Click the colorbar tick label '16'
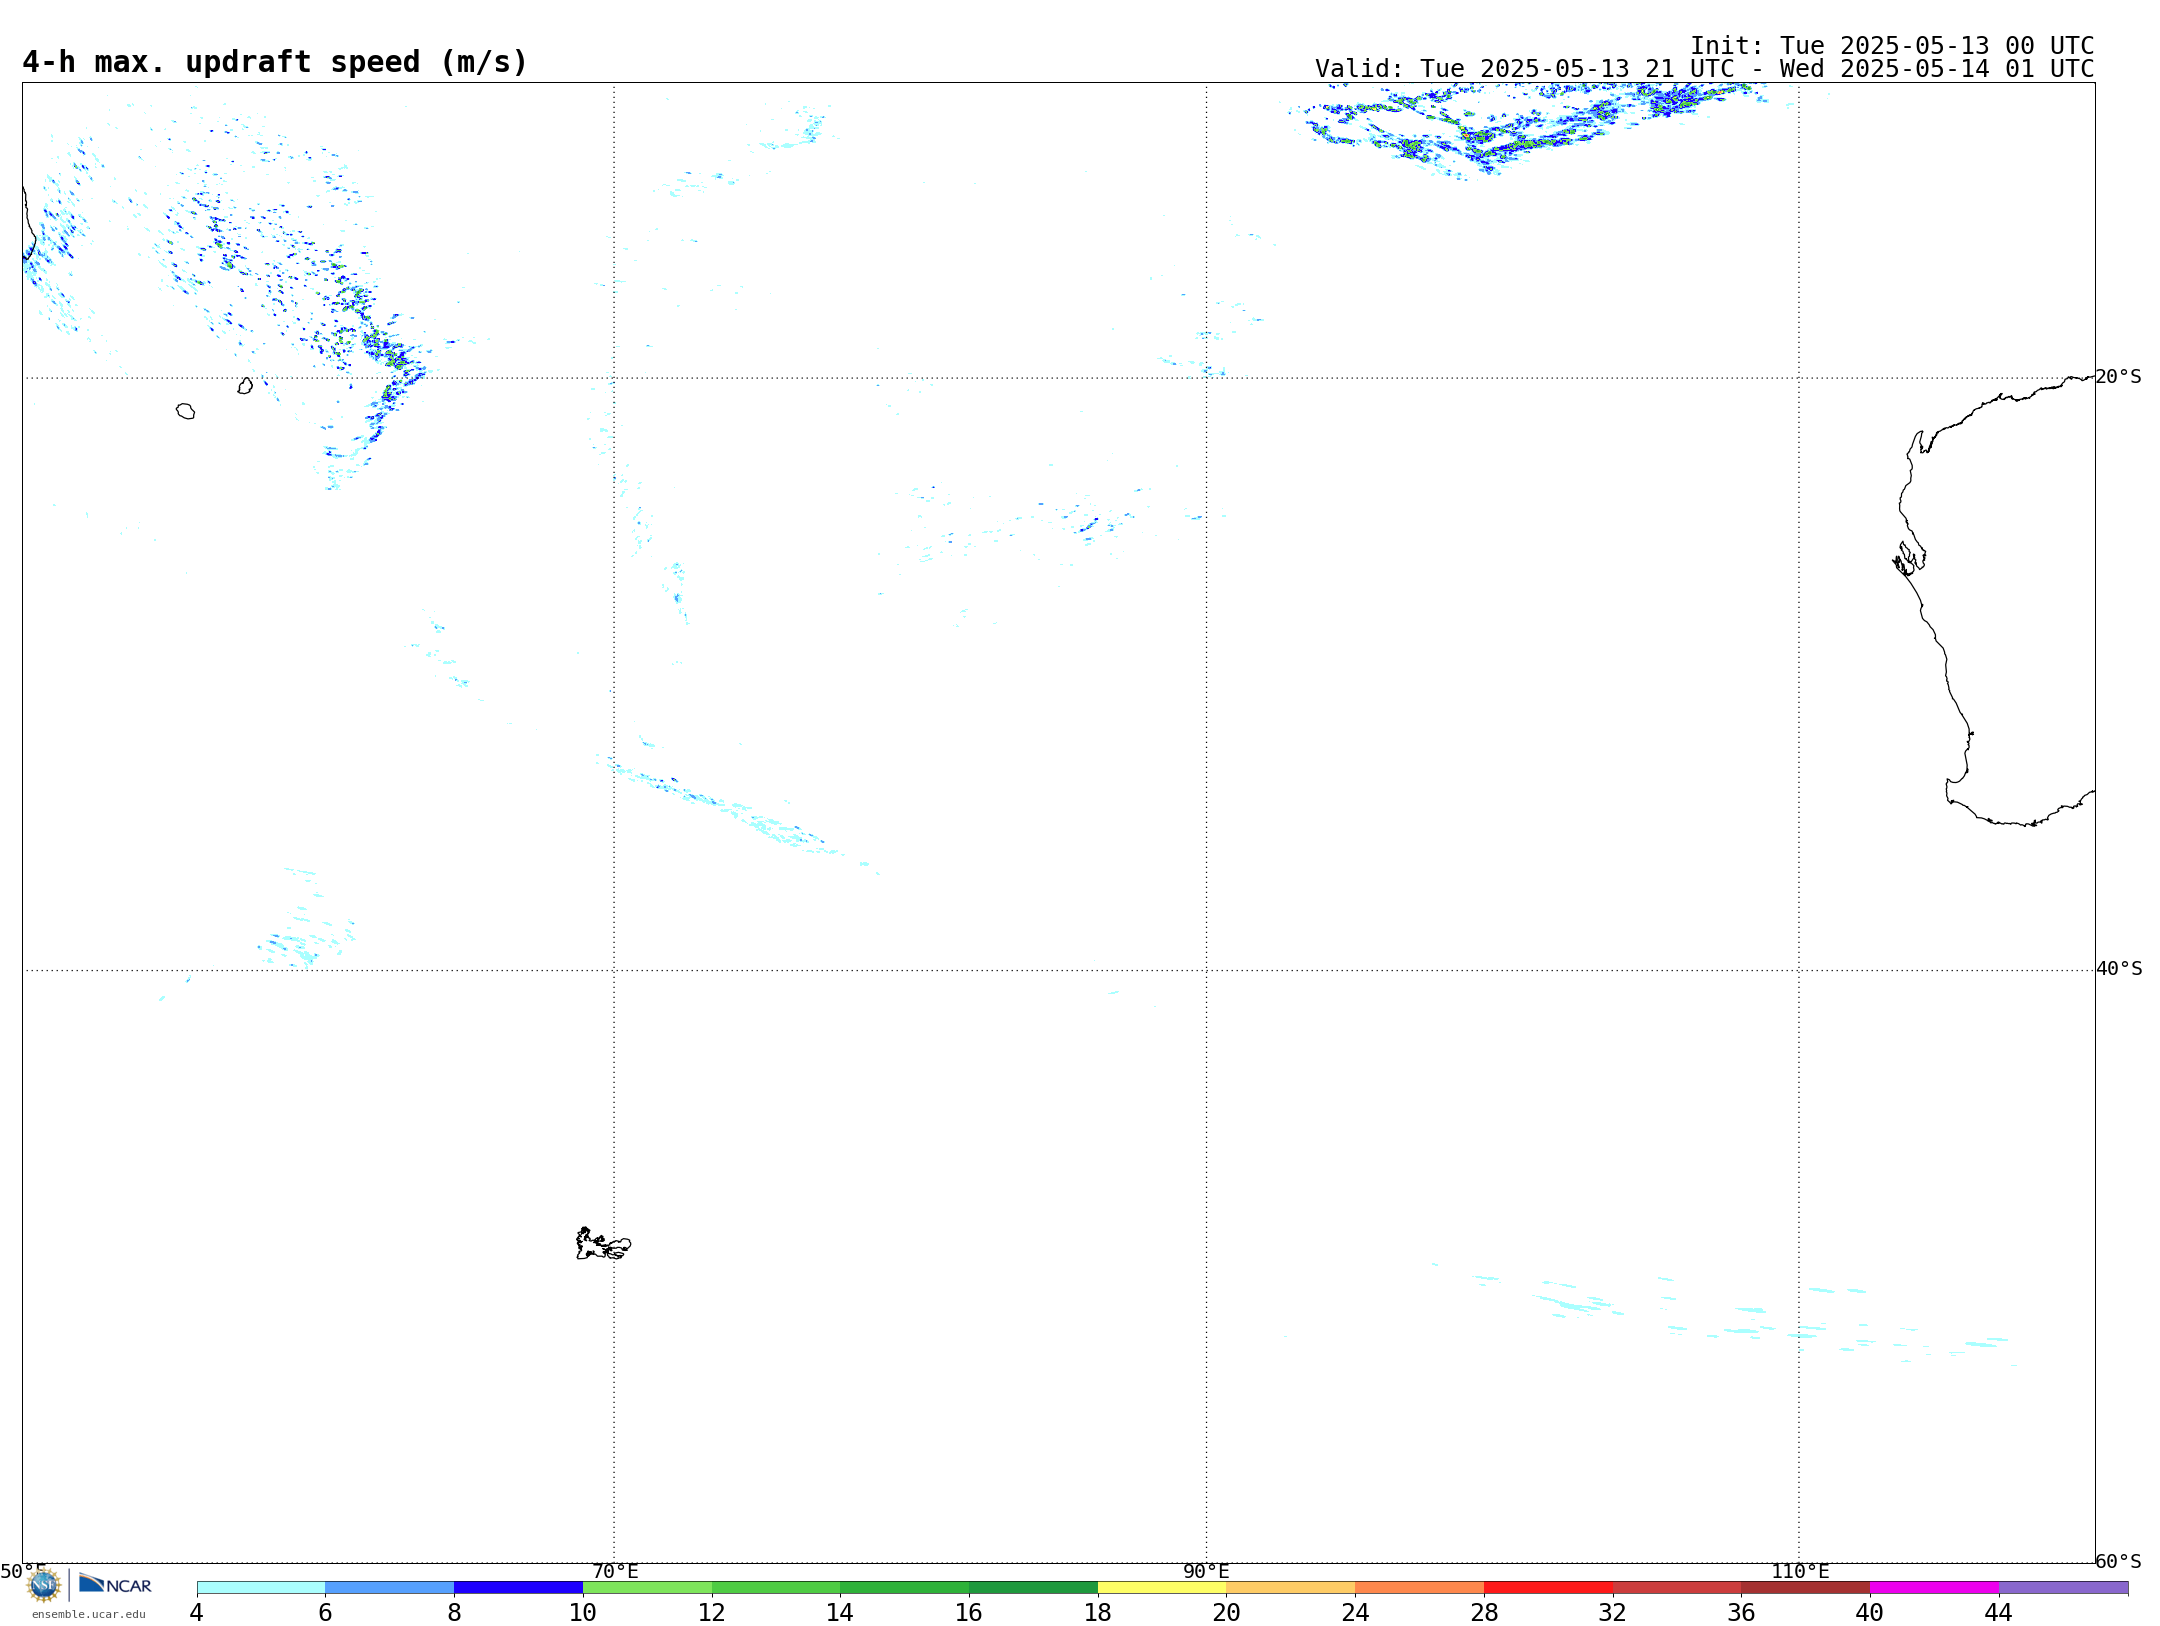Screen dimensions: 2160x1626 coord(969,1612)
